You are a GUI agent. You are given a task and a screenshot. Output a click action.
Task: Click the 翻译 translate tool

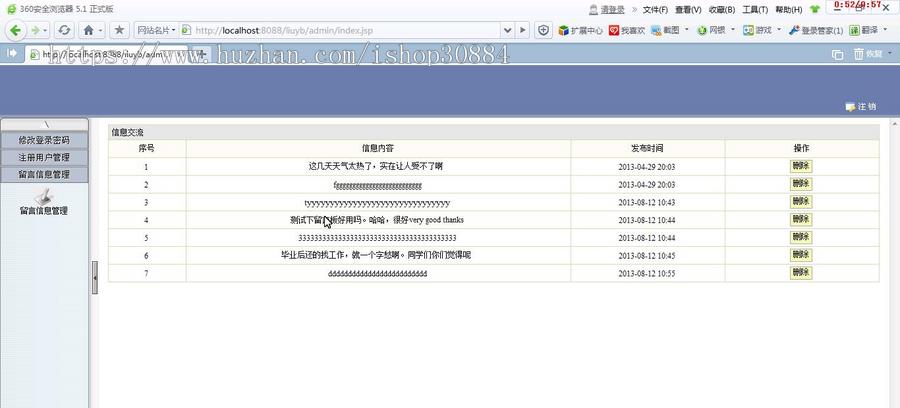(863, 30)
